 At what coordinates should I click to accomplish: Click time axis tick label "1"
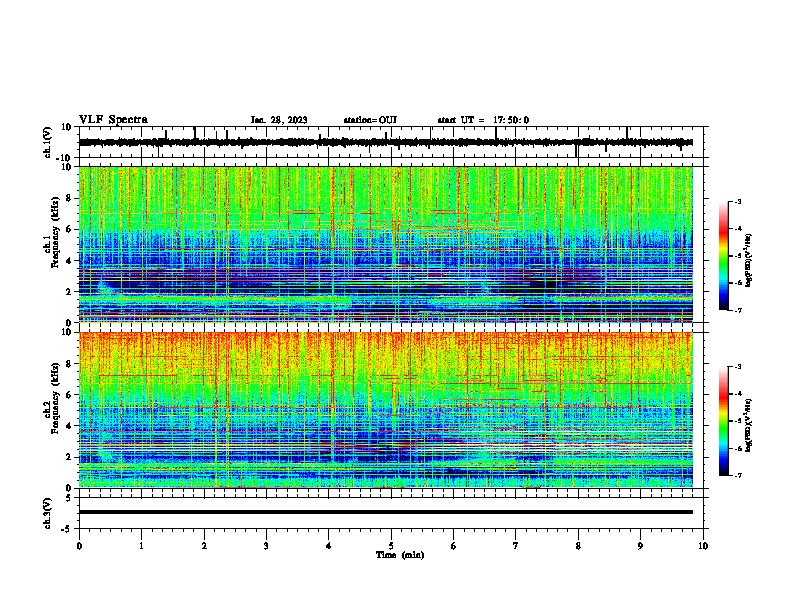141,546
